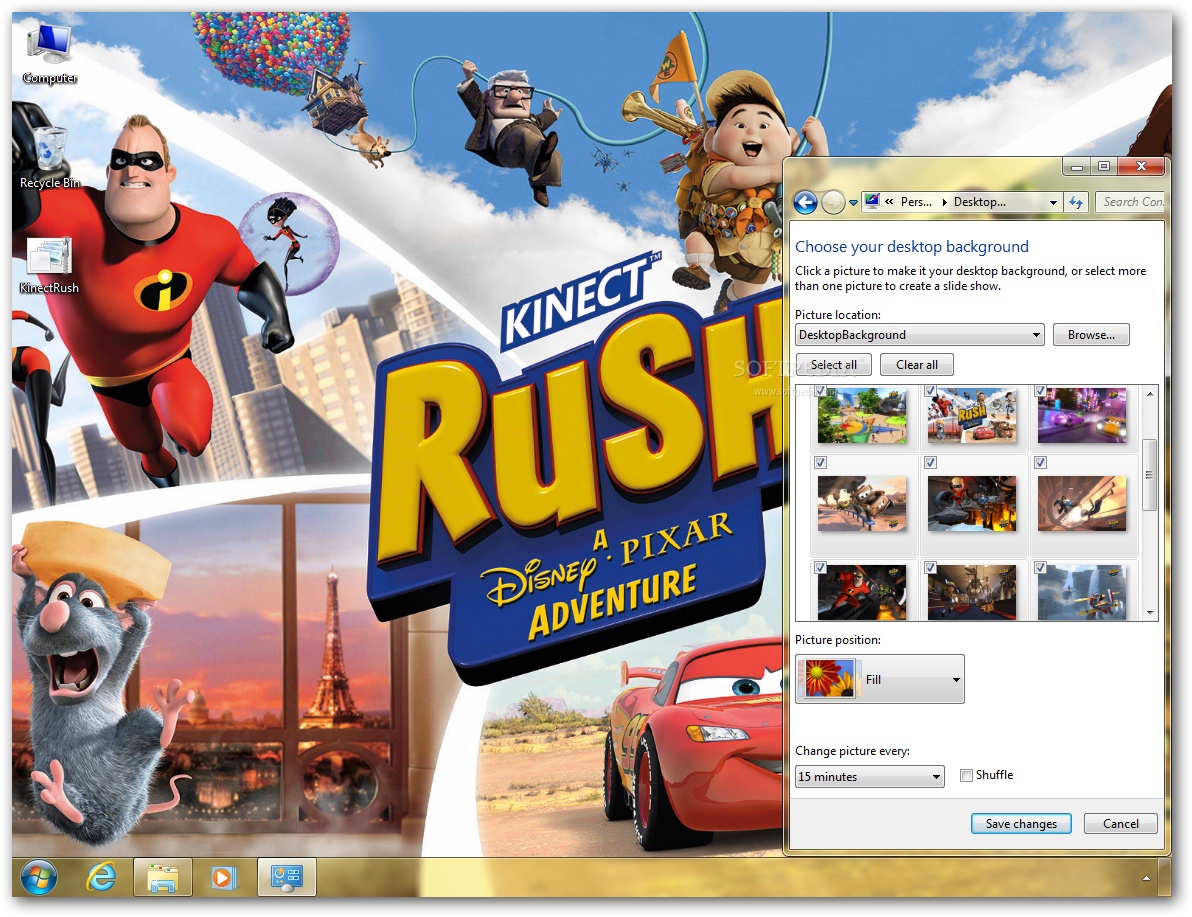1192x917 pixels.
Task: Select the Personalization window taskbar button
Action: [x=287, y=878]
